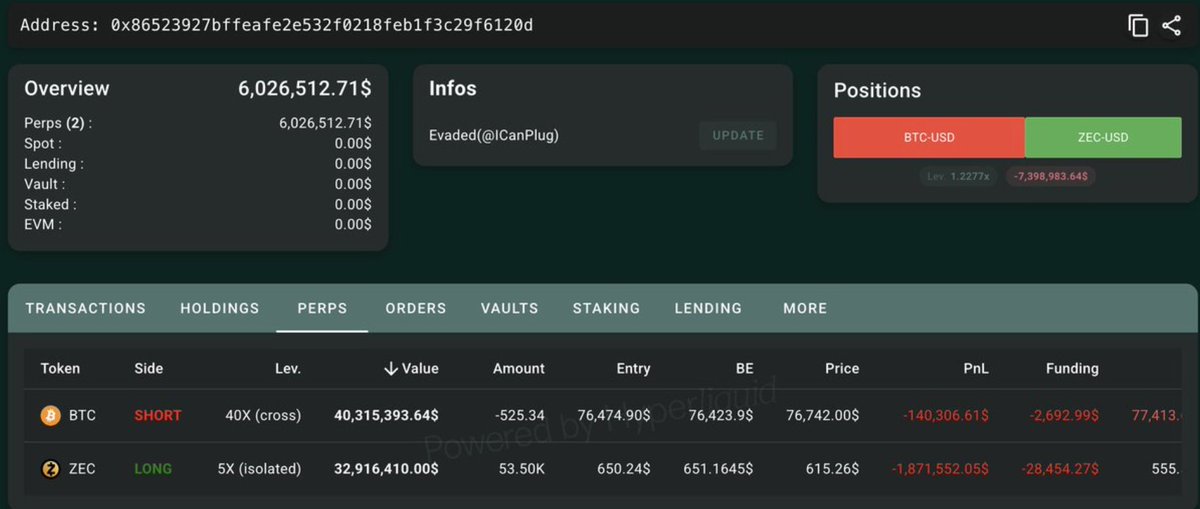Click the BTC coin icon in the table
The width and height of the screenshot is (1200, 509).
click(51, 415)
